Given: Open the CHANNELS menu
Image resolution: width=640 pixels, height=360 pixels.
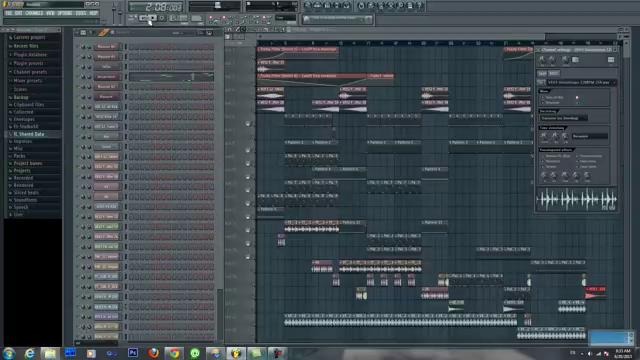Looking at the screenshot, I should tap(34, 13).
